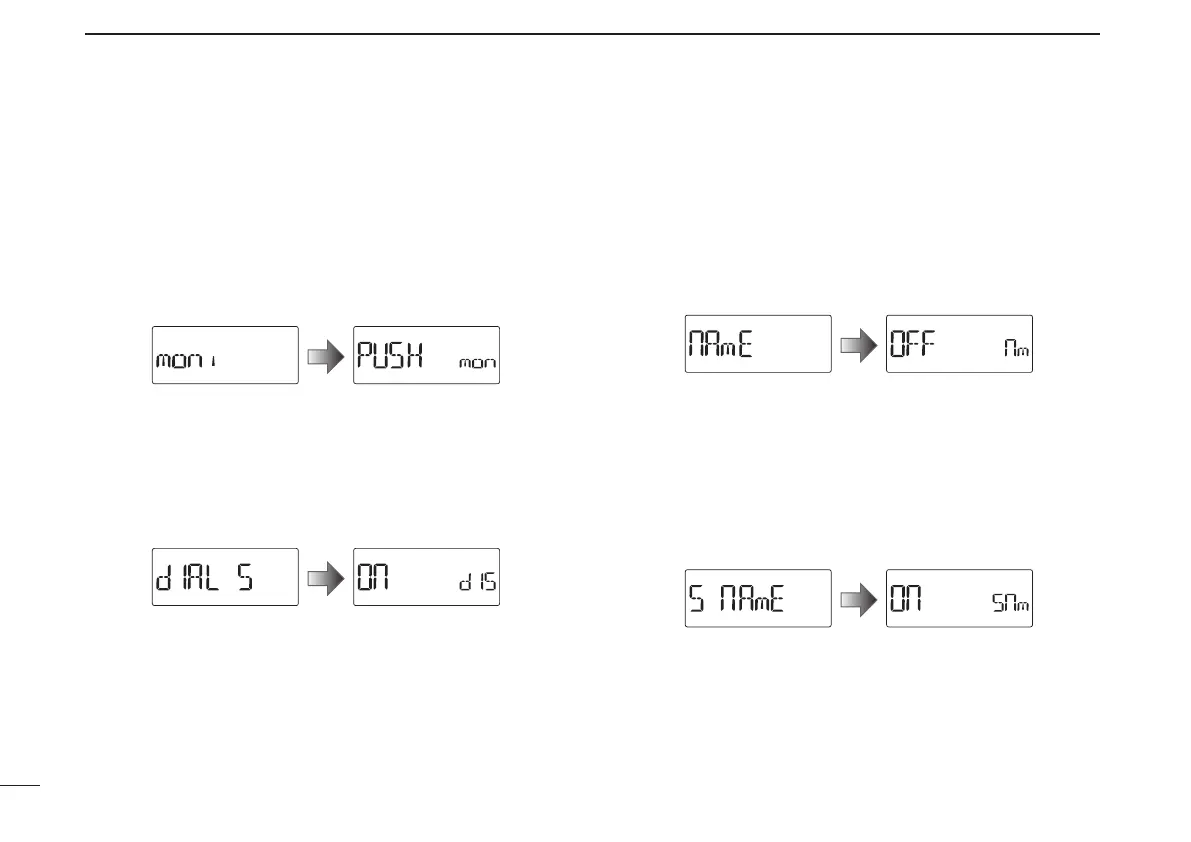Click the large PUSH text in display

click(x=389, y=355)
